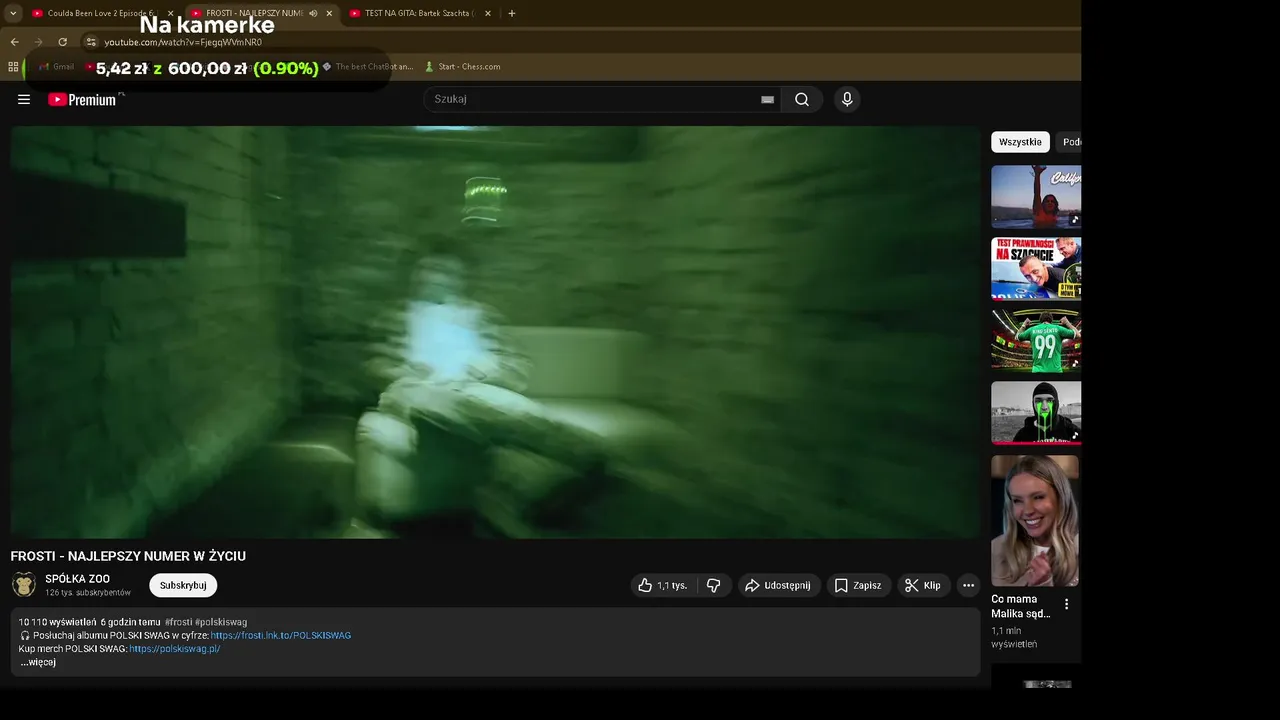Dislike the video with thumbs-down icon

tap(713, 585)
